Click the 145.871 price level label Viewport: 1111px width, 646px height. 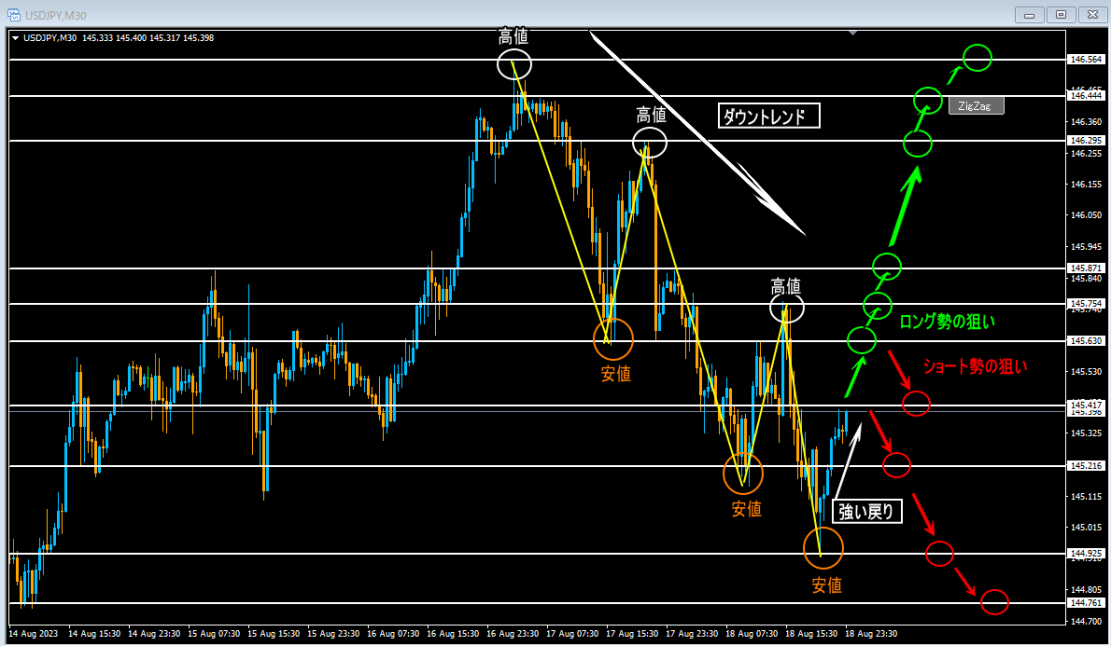(1086, 269)
